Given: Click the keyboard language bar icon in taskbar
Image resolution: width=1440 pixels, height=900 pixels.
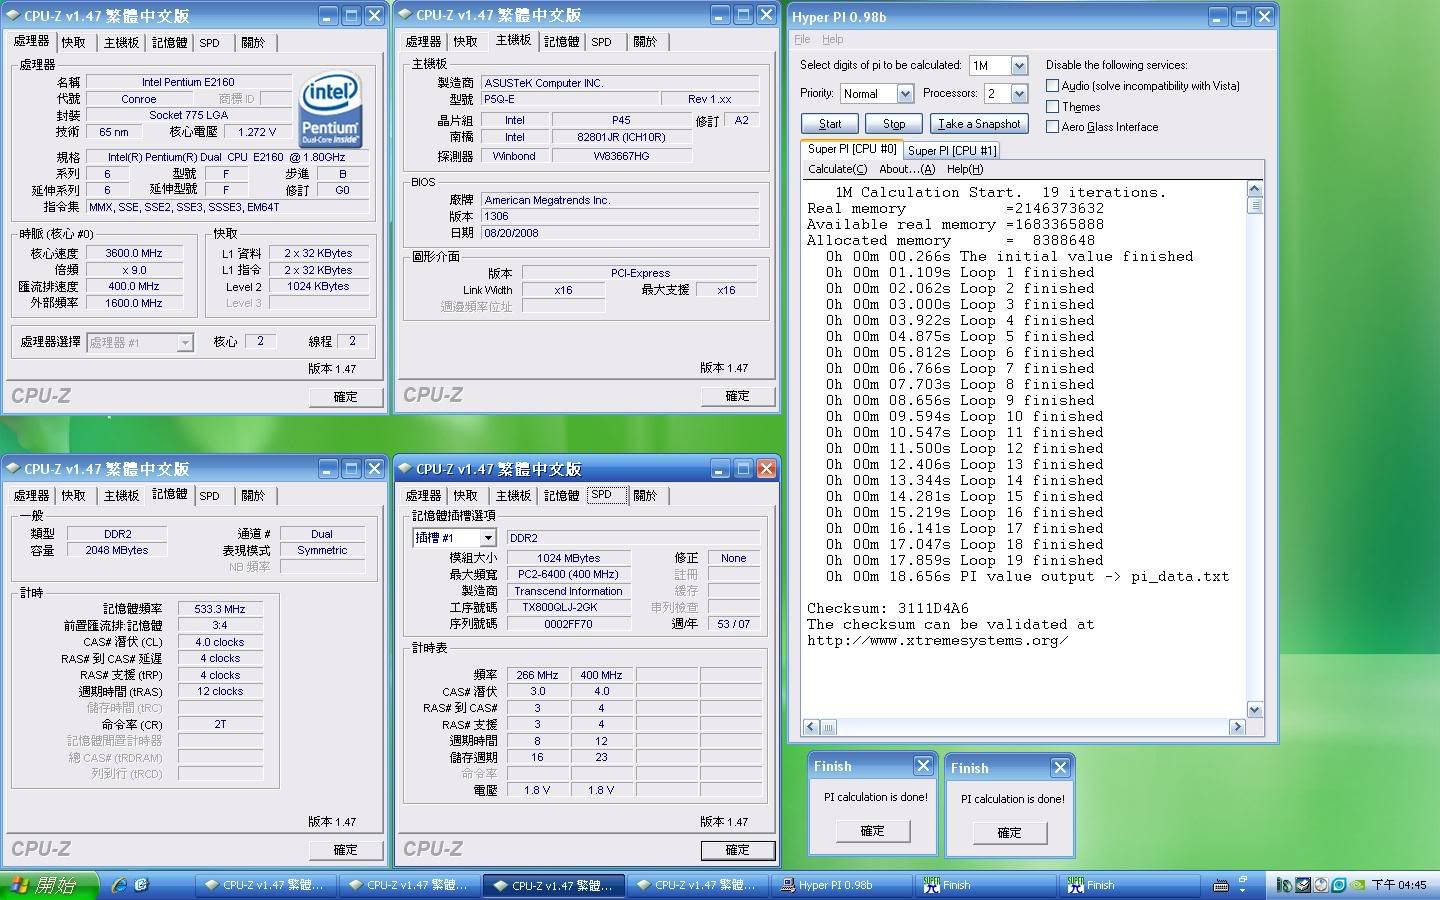Looking at the screenshot, I should [1221, 886].
